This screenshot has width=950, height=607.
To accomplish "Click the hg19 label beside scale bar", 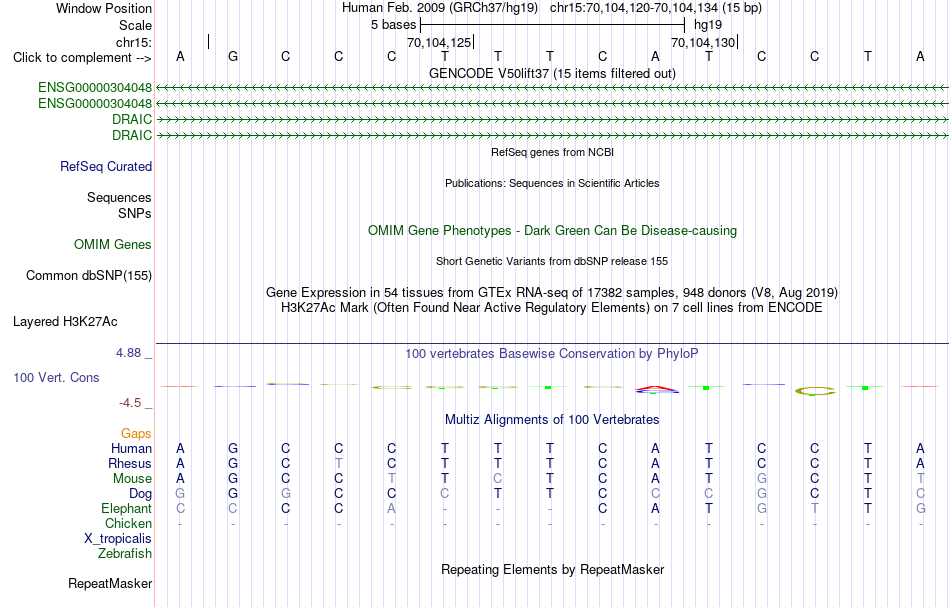I will 708,25.
